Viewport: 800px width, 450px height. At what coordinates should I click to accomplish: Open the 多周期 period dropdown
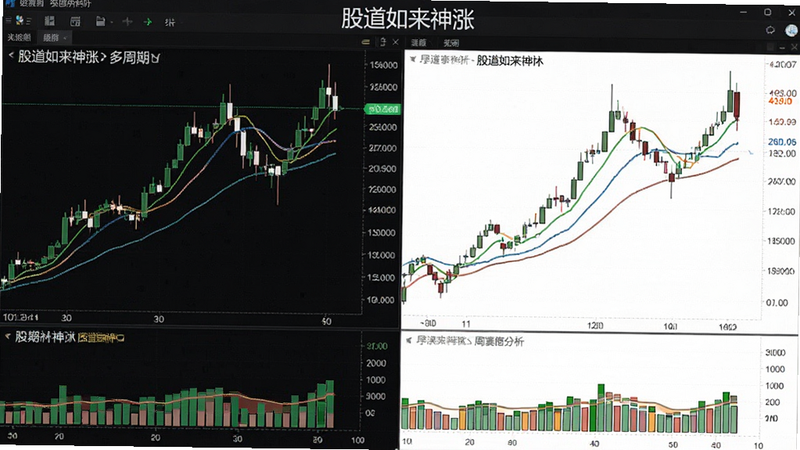tap(135, 58)
